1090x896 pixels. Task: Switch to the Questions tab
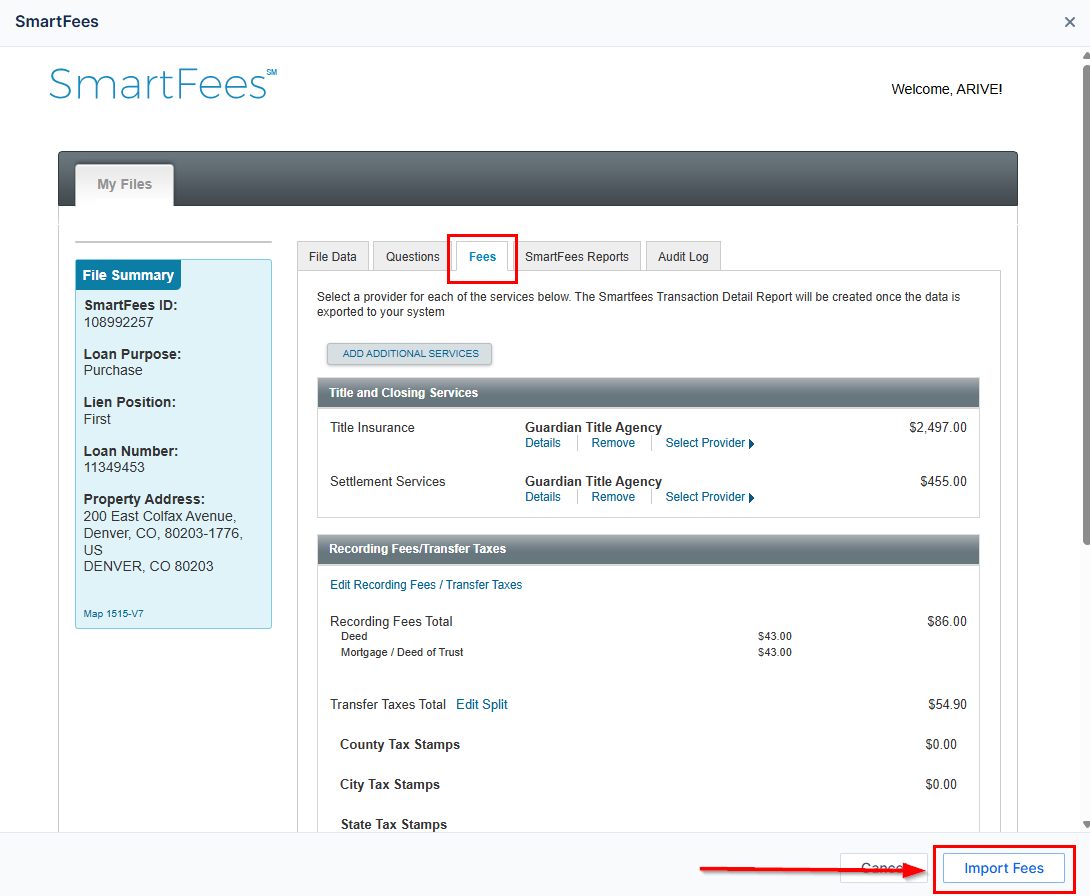[x=412, y=256]
